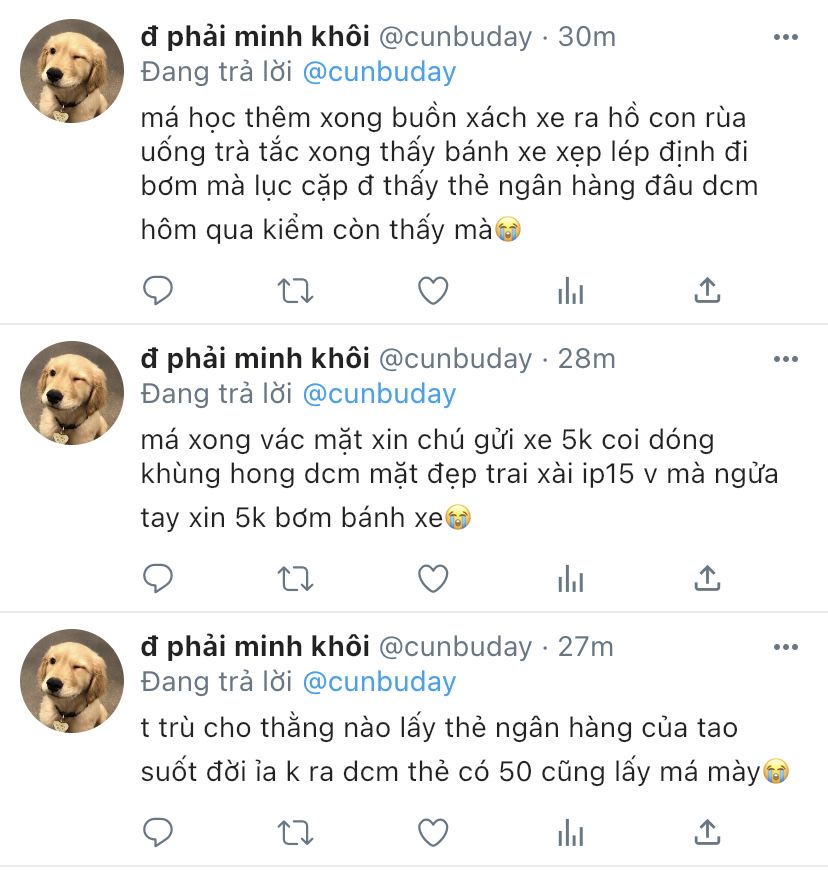
Task: Reply to the 30m tweet
Action: pyautogui.click(x=158, y=290)
